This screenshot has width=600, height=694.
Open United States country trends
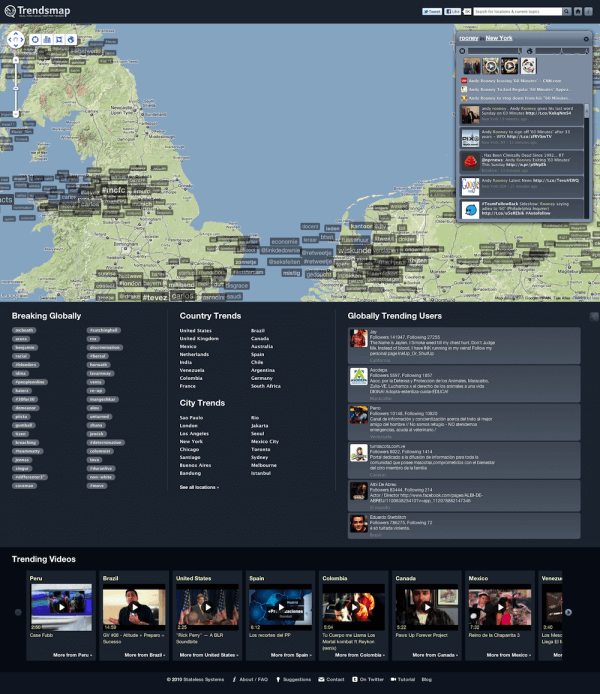click(196, 331)
